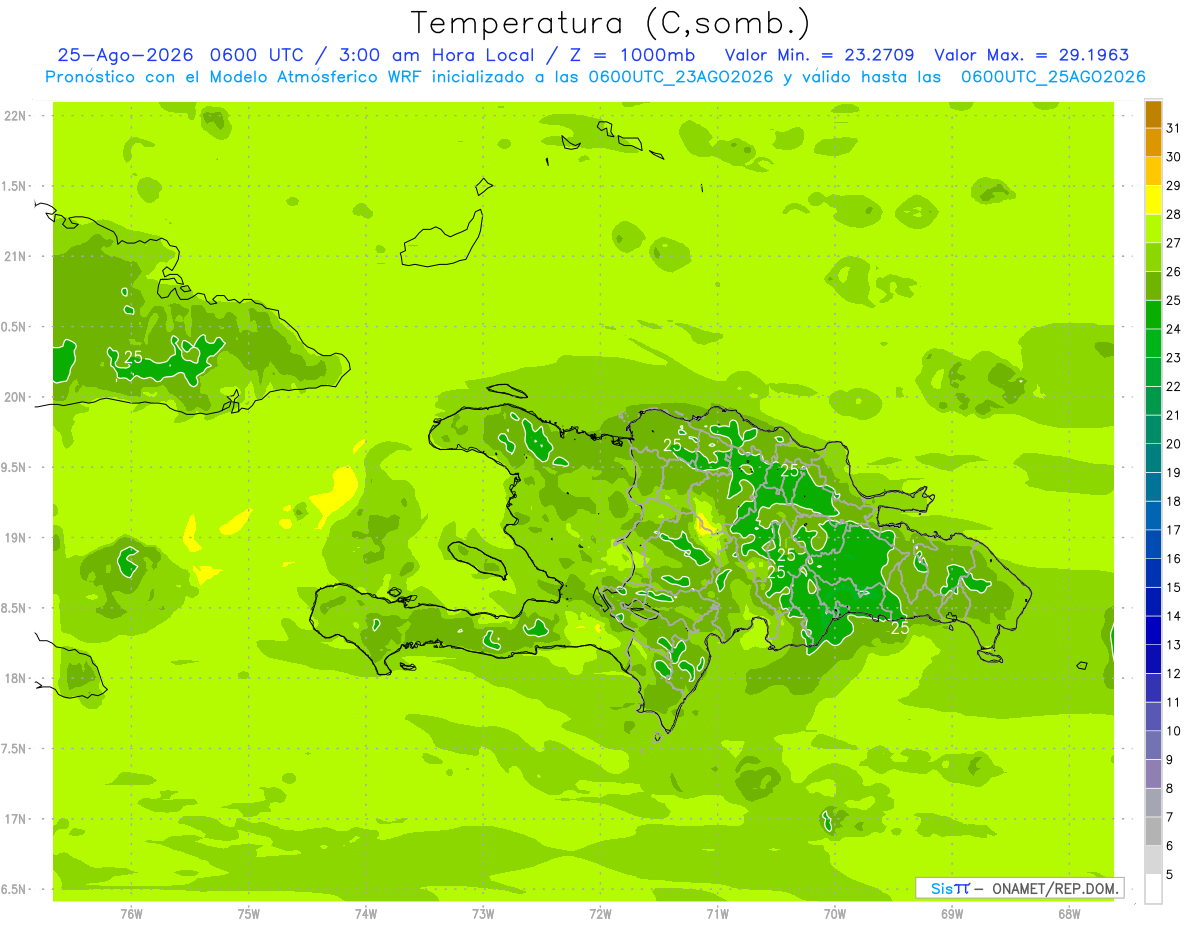Pick the teal swatch between 19 and 20

click(x=1153, y=458)
